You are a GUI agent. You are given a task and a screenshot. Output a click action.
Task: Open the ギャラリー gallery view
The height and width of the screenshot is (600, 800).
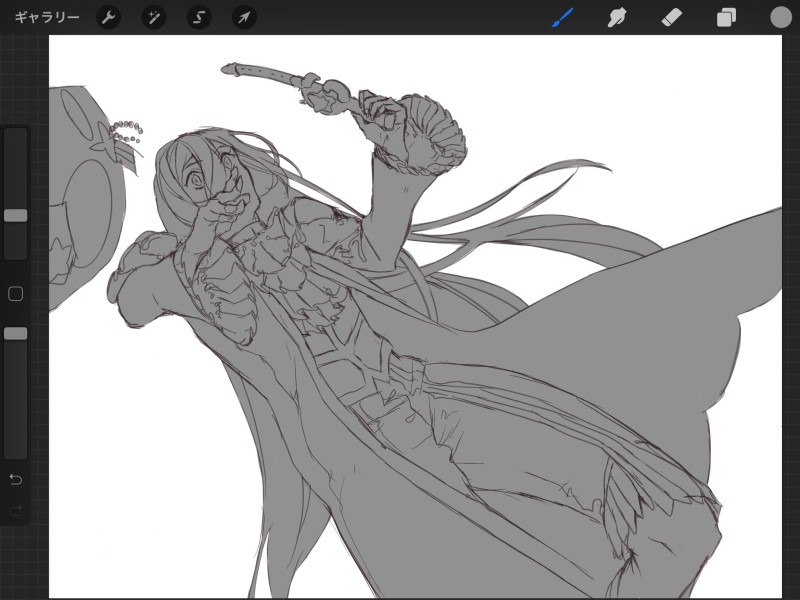pos(46,17)
